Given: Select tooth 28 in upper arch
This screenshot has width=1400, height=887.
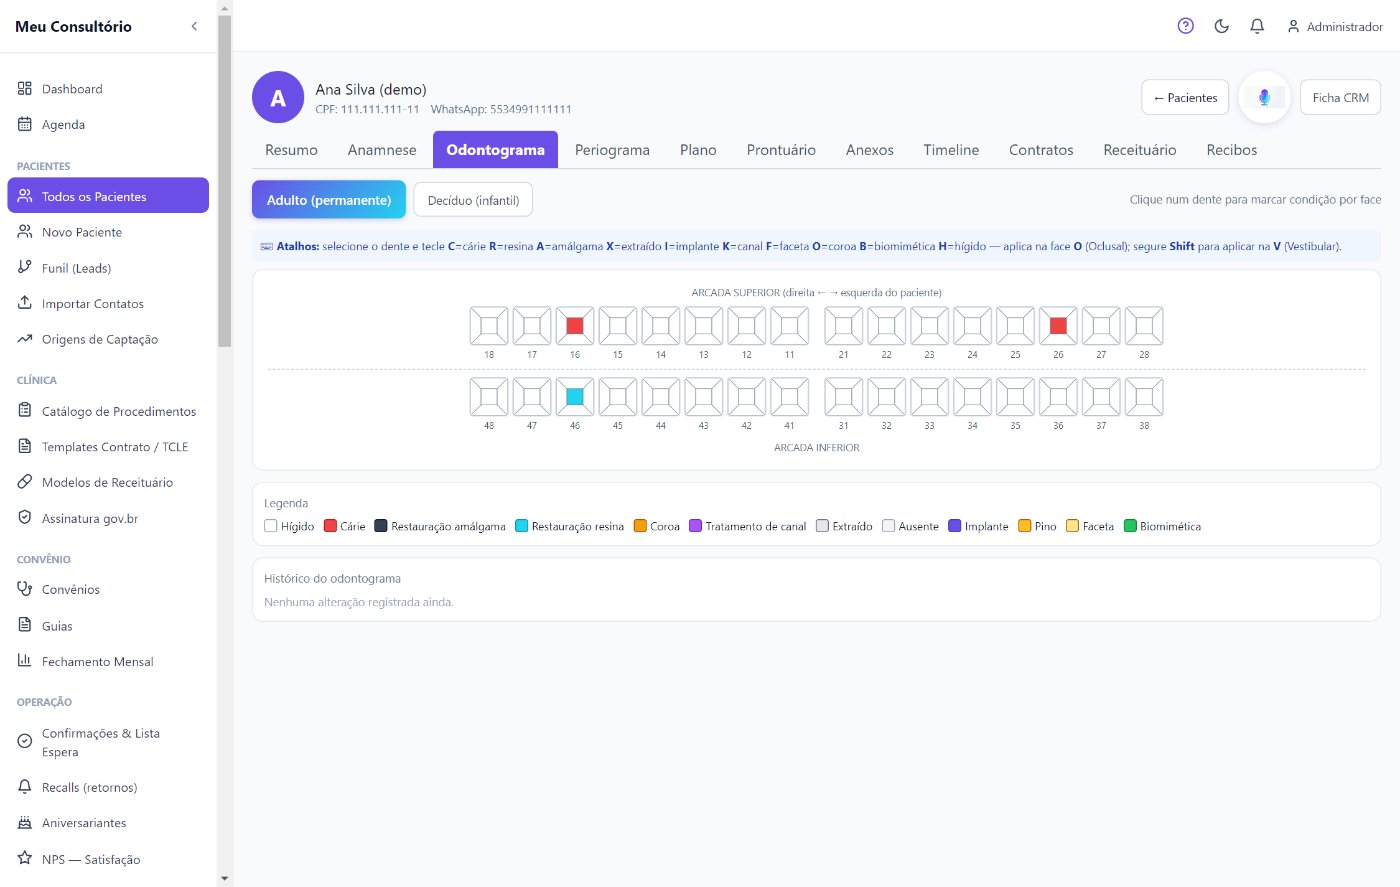Looking at the screenshot, I should coord(1144,326).
